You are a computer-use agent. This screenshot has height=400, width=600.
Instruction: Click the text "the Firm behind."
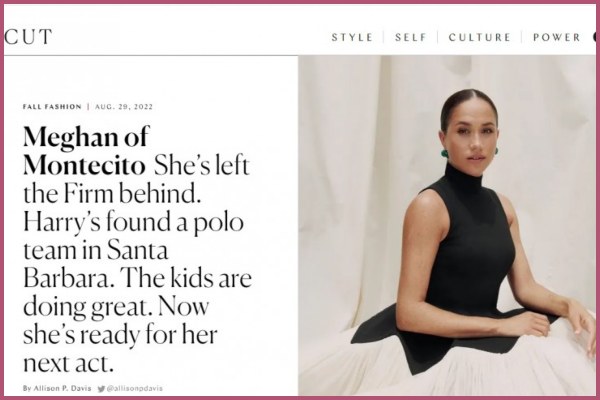112,193
